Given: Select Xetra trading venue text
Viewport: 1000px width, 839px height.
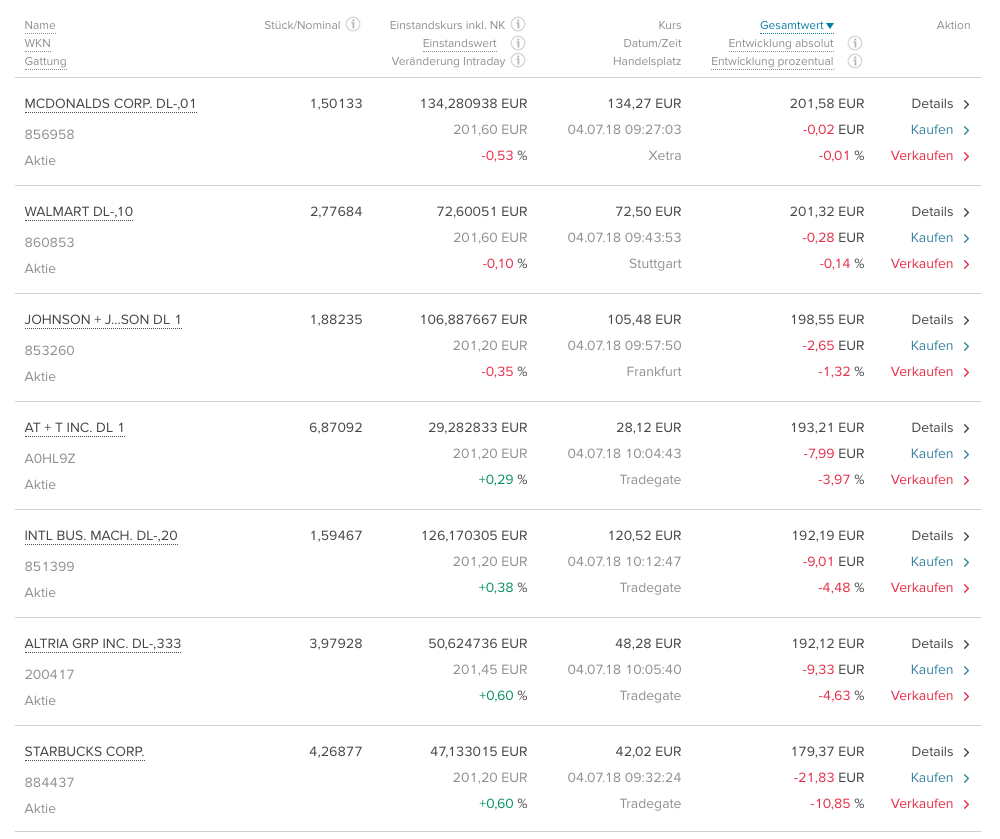Looking at the screenshot, I should point(665,156).
